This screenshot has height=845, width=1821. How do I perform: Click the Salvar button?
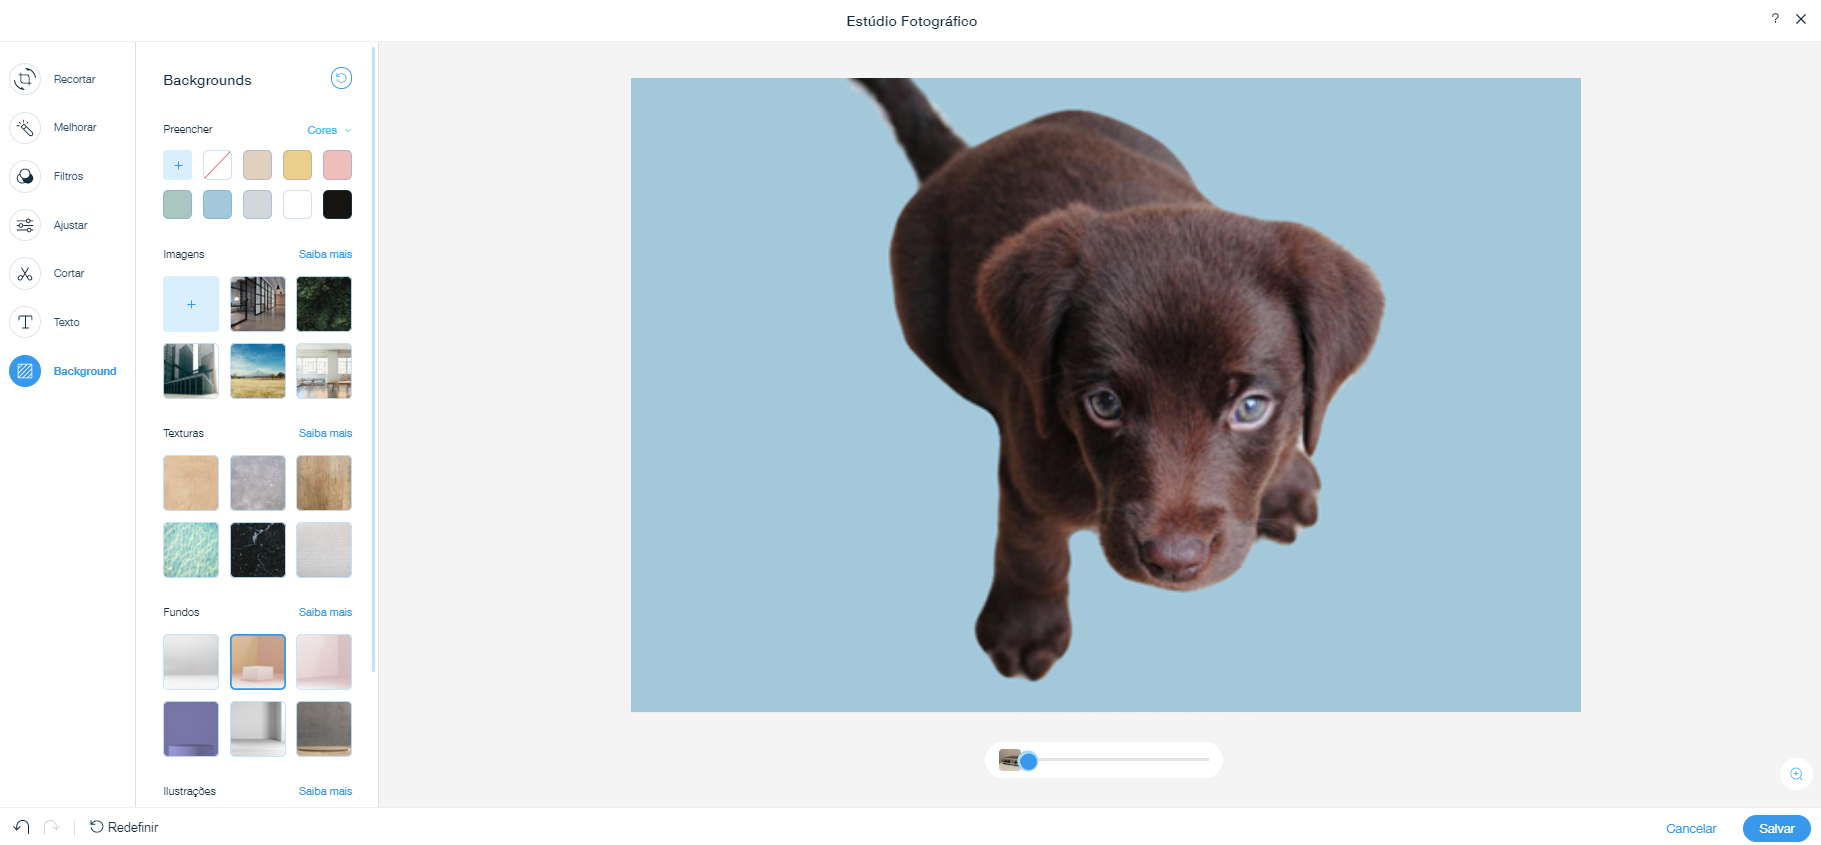coord(1776,828)
